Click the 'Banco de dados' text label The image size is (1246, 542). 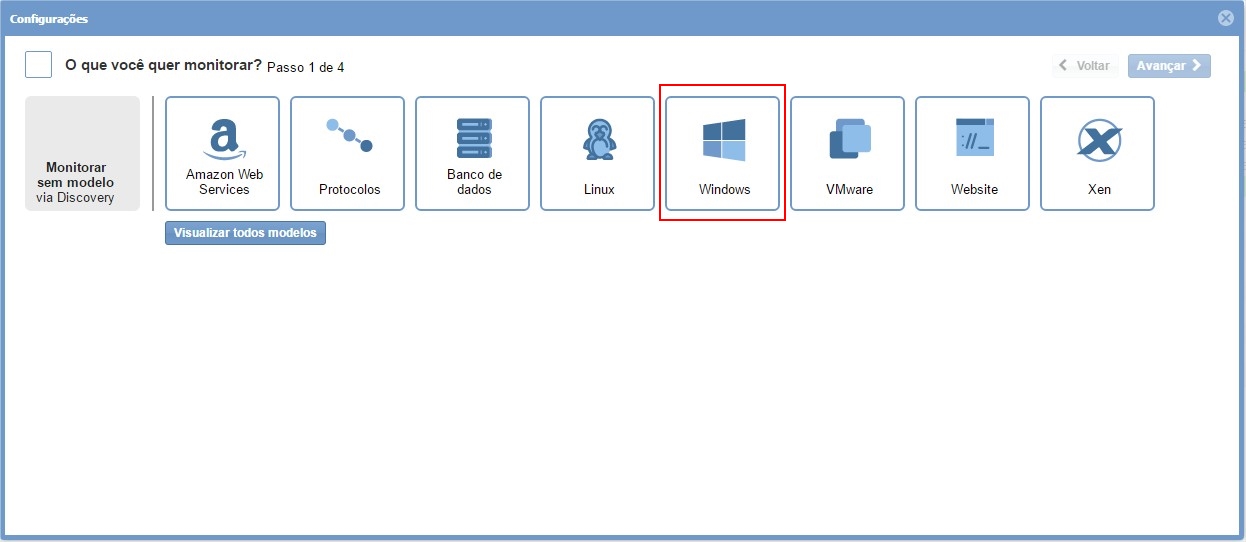(x=474, y=182)
